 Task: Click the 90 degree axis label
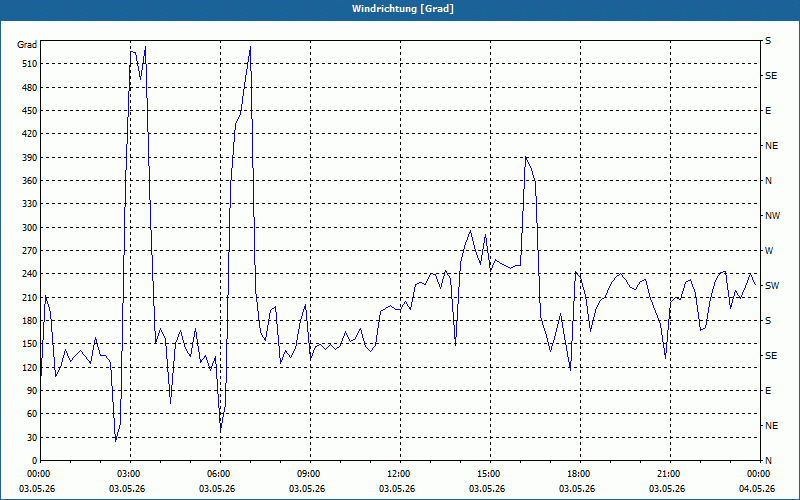pyautogui.click(x=31, y=391)
